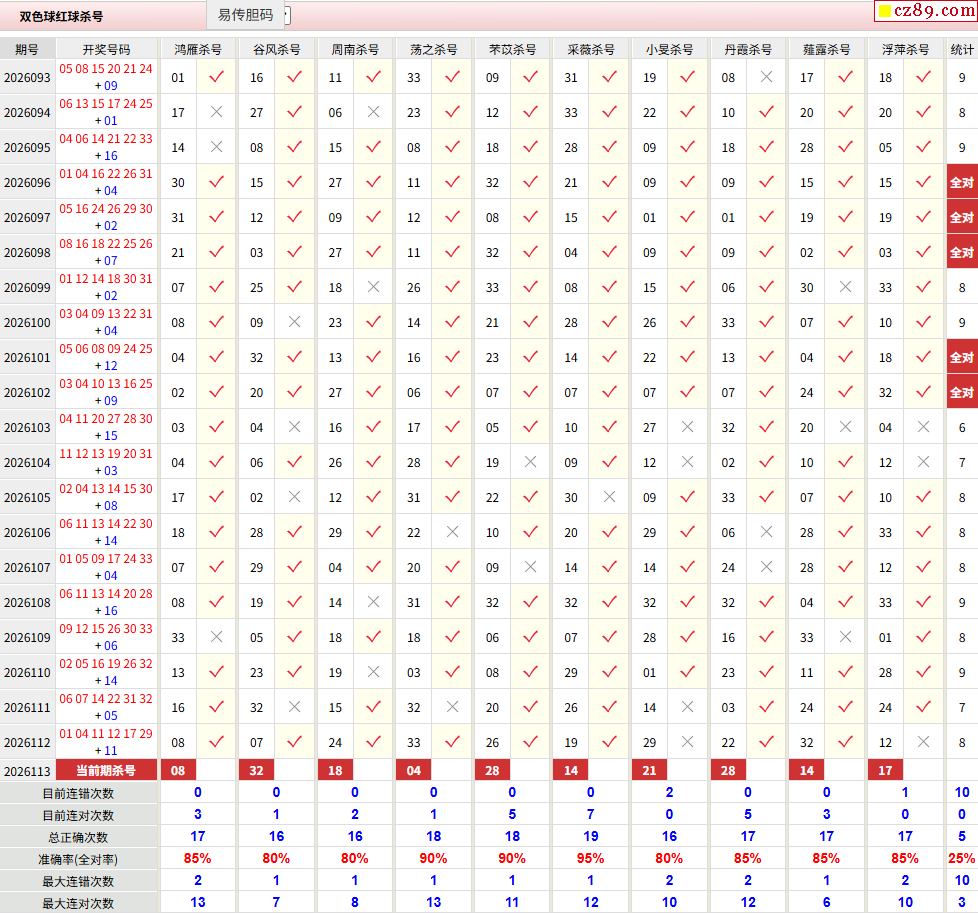Click the red 17 kill number for 浮萍
978x913 pixels.
(885, 770)
